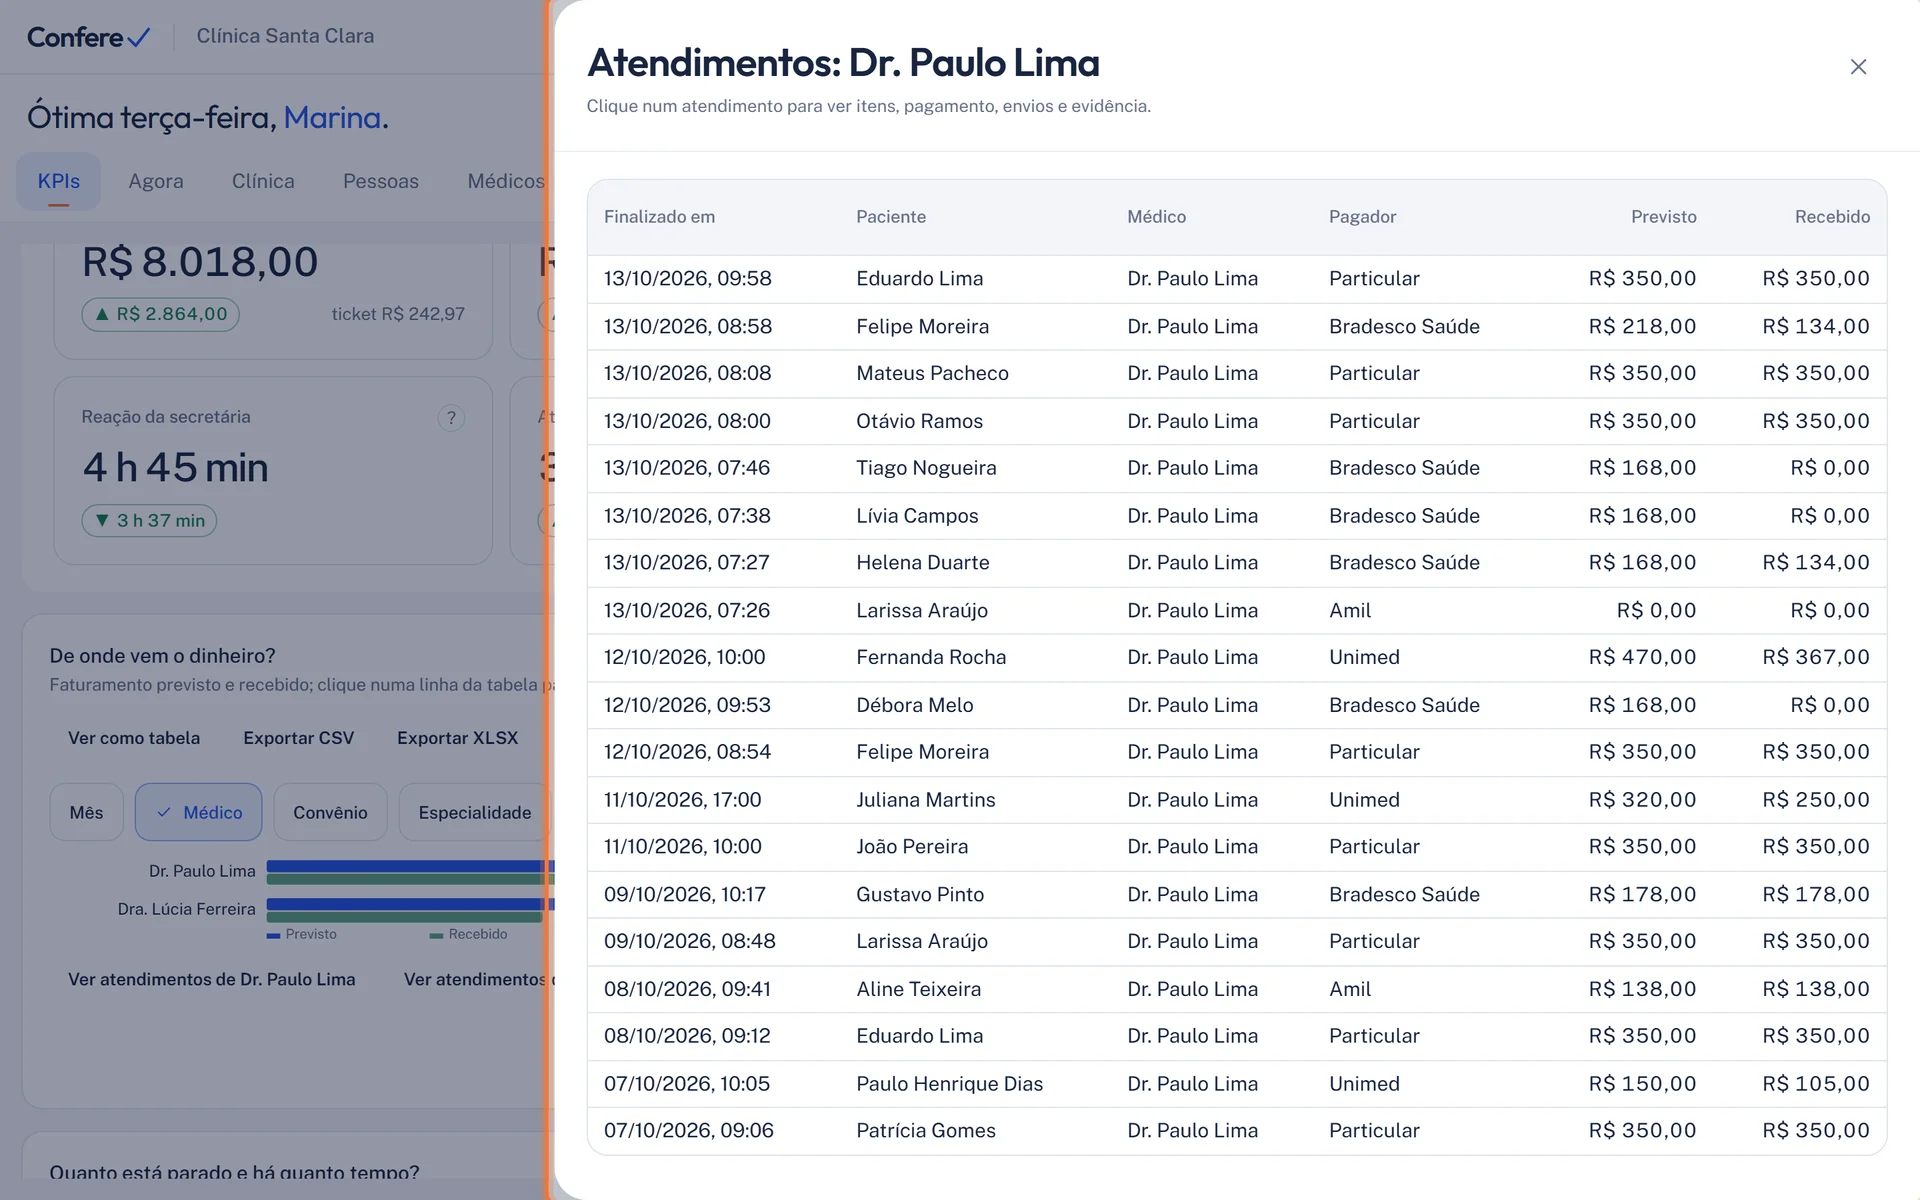This screenshot has height=1200, width=1920.
Task: Switch to the KPIs tab
Action: [x=58, y=181]
